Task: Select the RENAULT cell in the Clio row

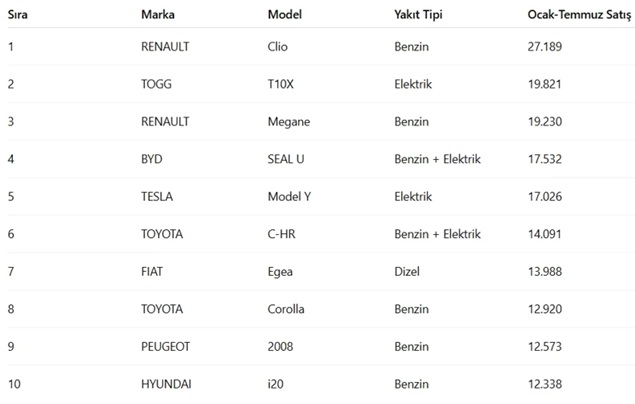Action: [x=165, y=47]
